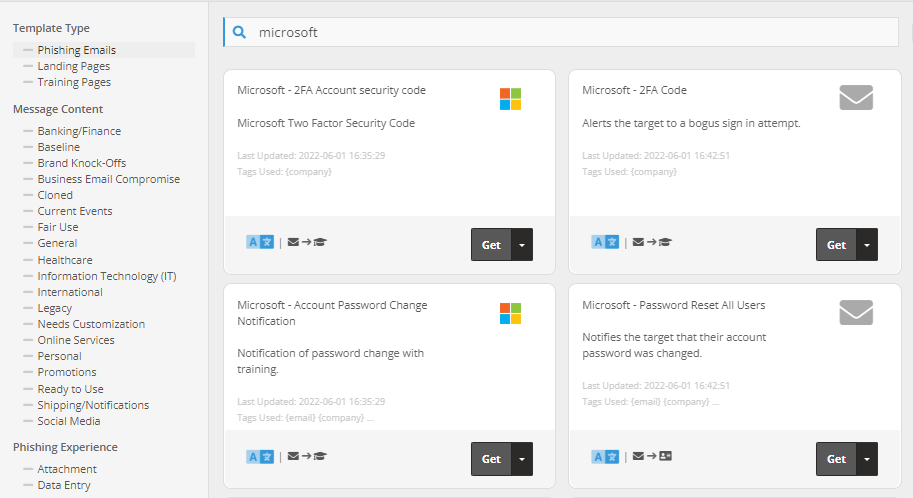
Task: Filter by Data Entry phishing experience
Action: [x=64, y=485]
